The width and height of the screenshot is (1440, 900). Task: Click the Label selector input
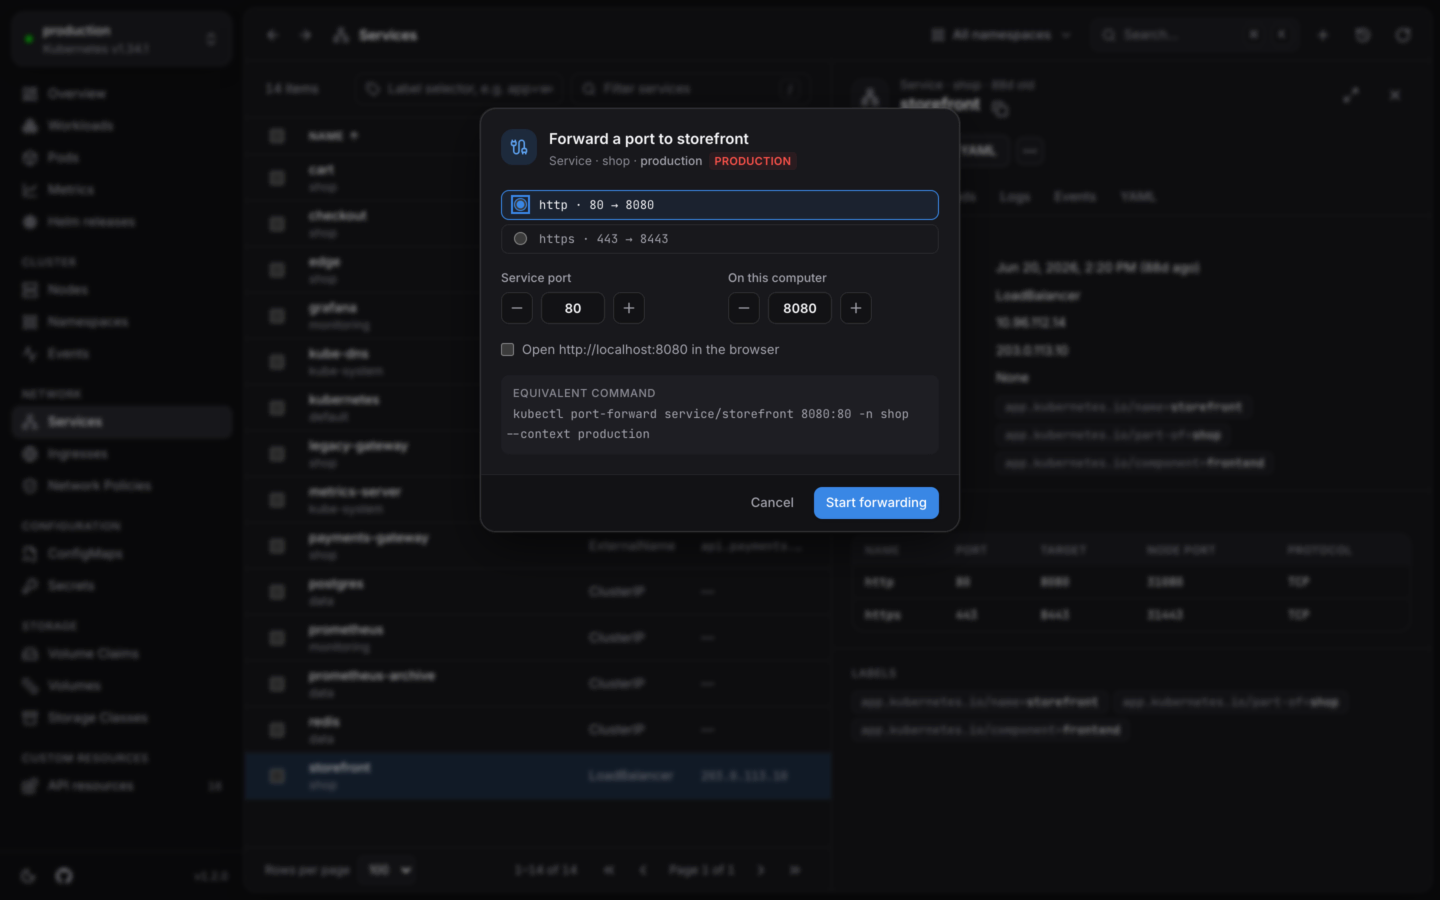pos(459,89)
